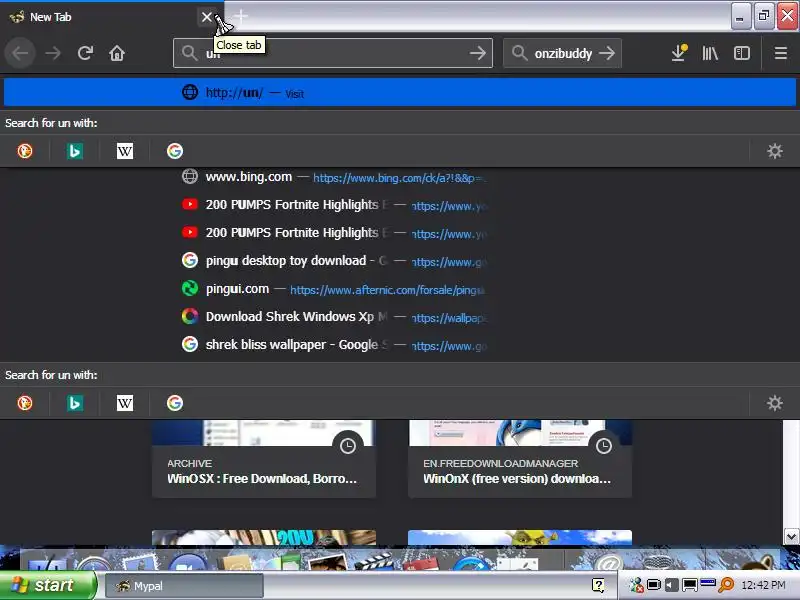Click the orange magnifier tray icon
The height and width of the screenshot is (600, 800).
(726, 585)
